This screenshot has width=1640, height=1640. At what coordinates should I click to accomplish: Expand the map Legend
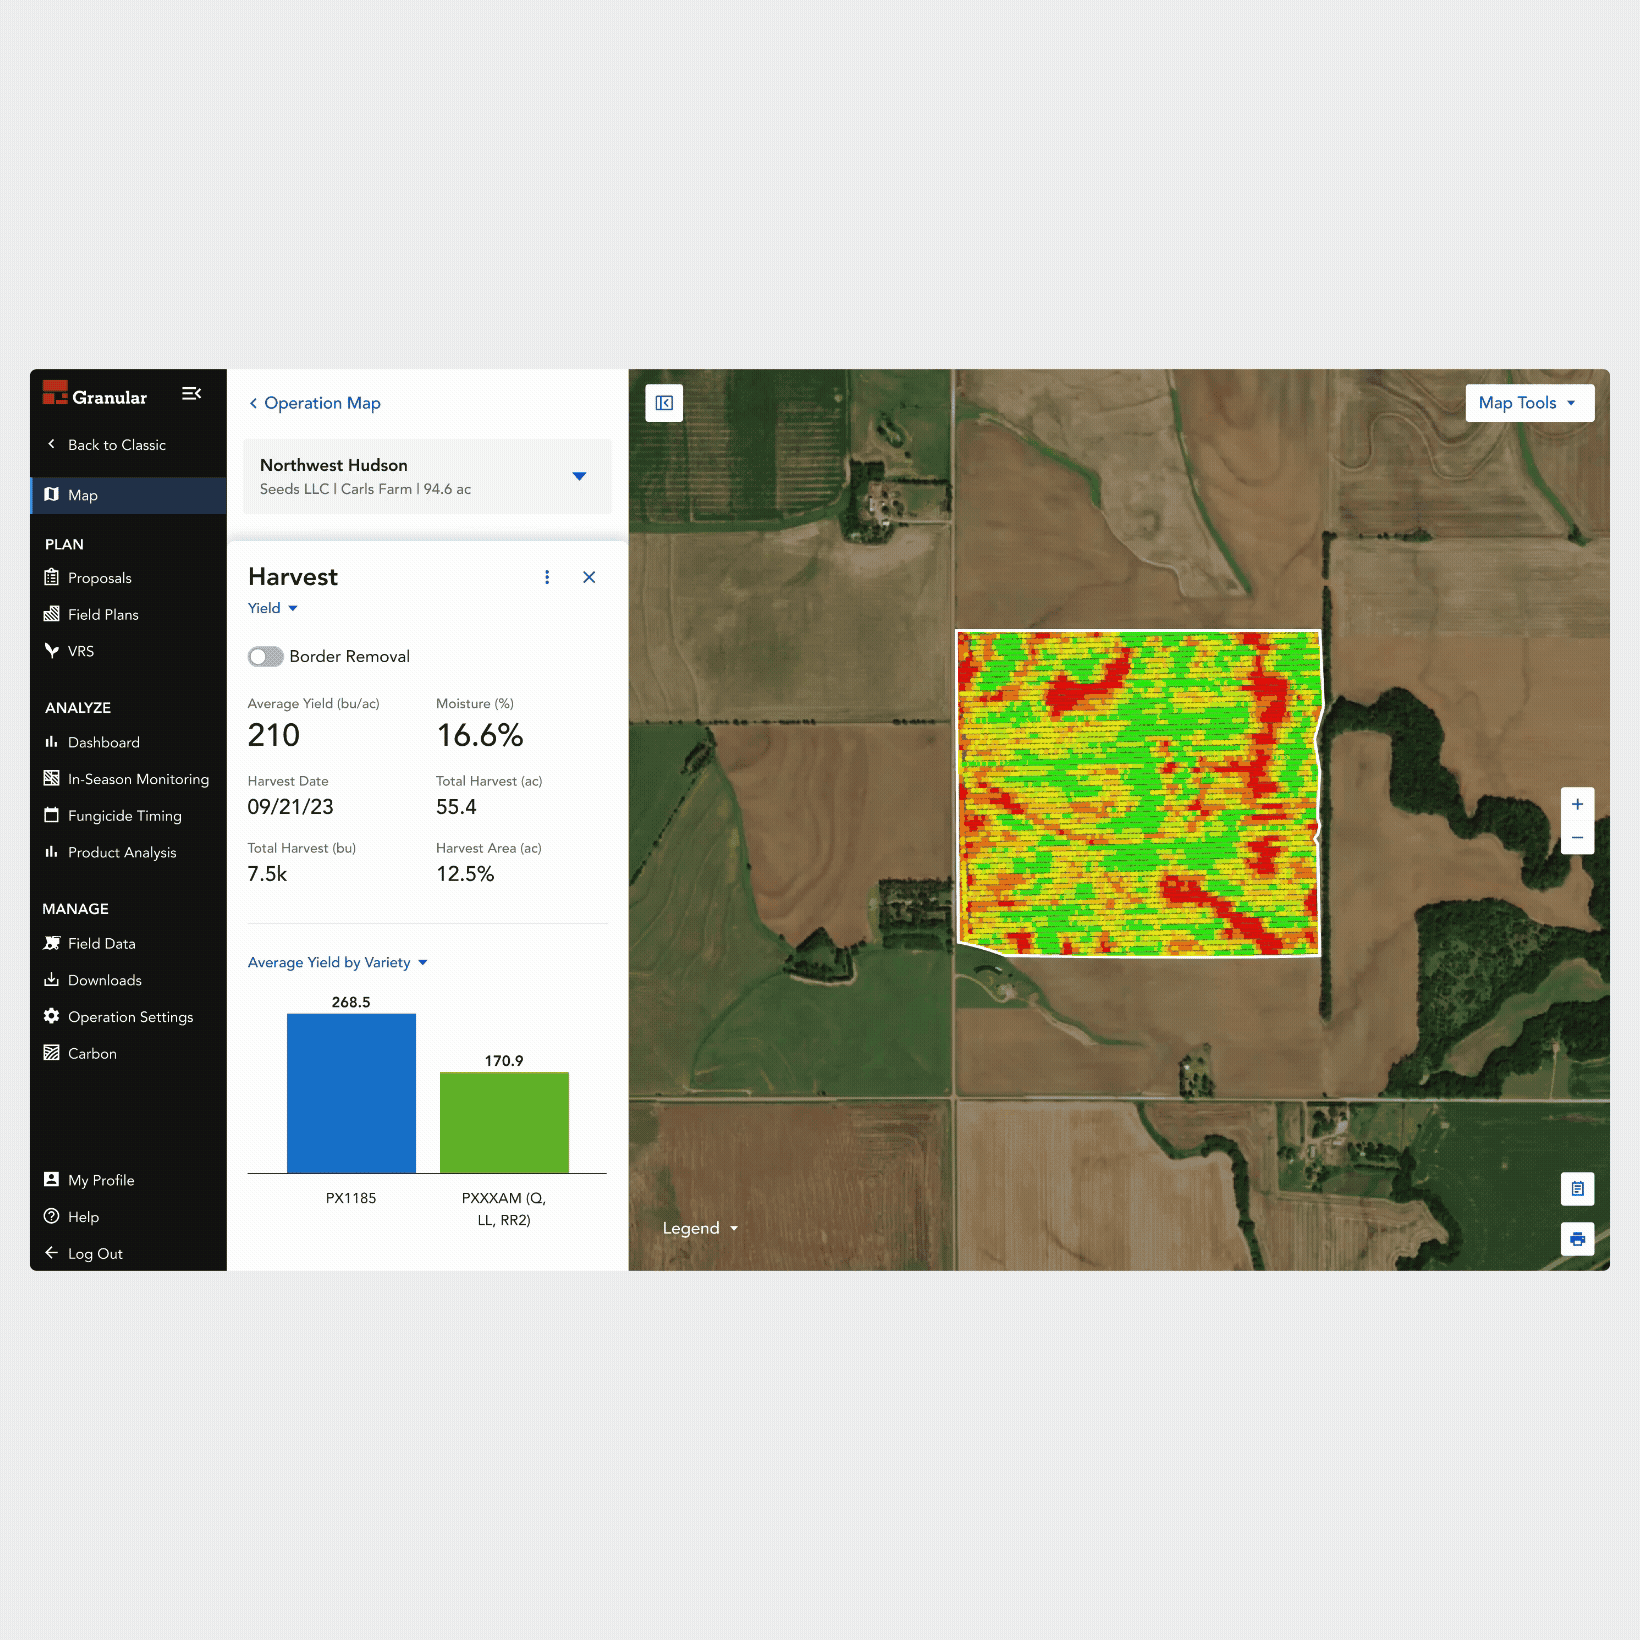[700, 1228]
